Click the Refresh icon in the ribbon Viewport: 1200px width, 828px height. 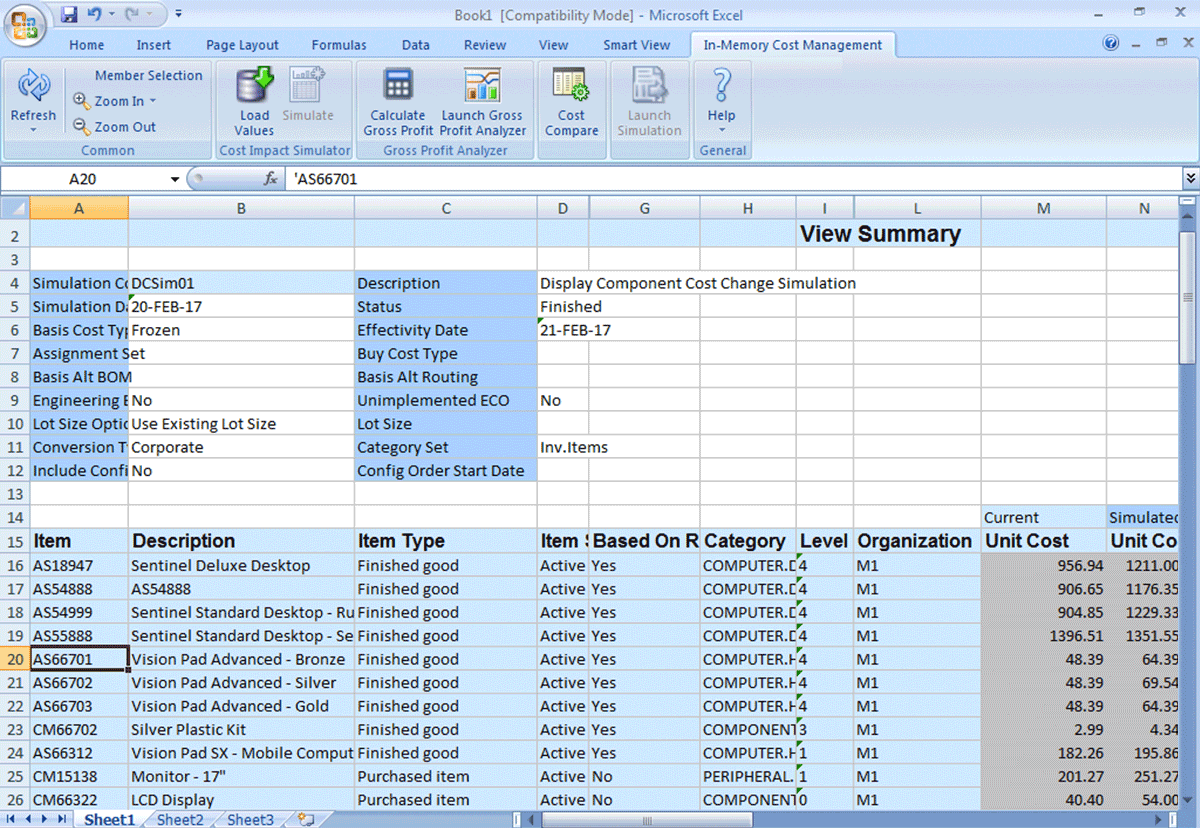[33, 88]
